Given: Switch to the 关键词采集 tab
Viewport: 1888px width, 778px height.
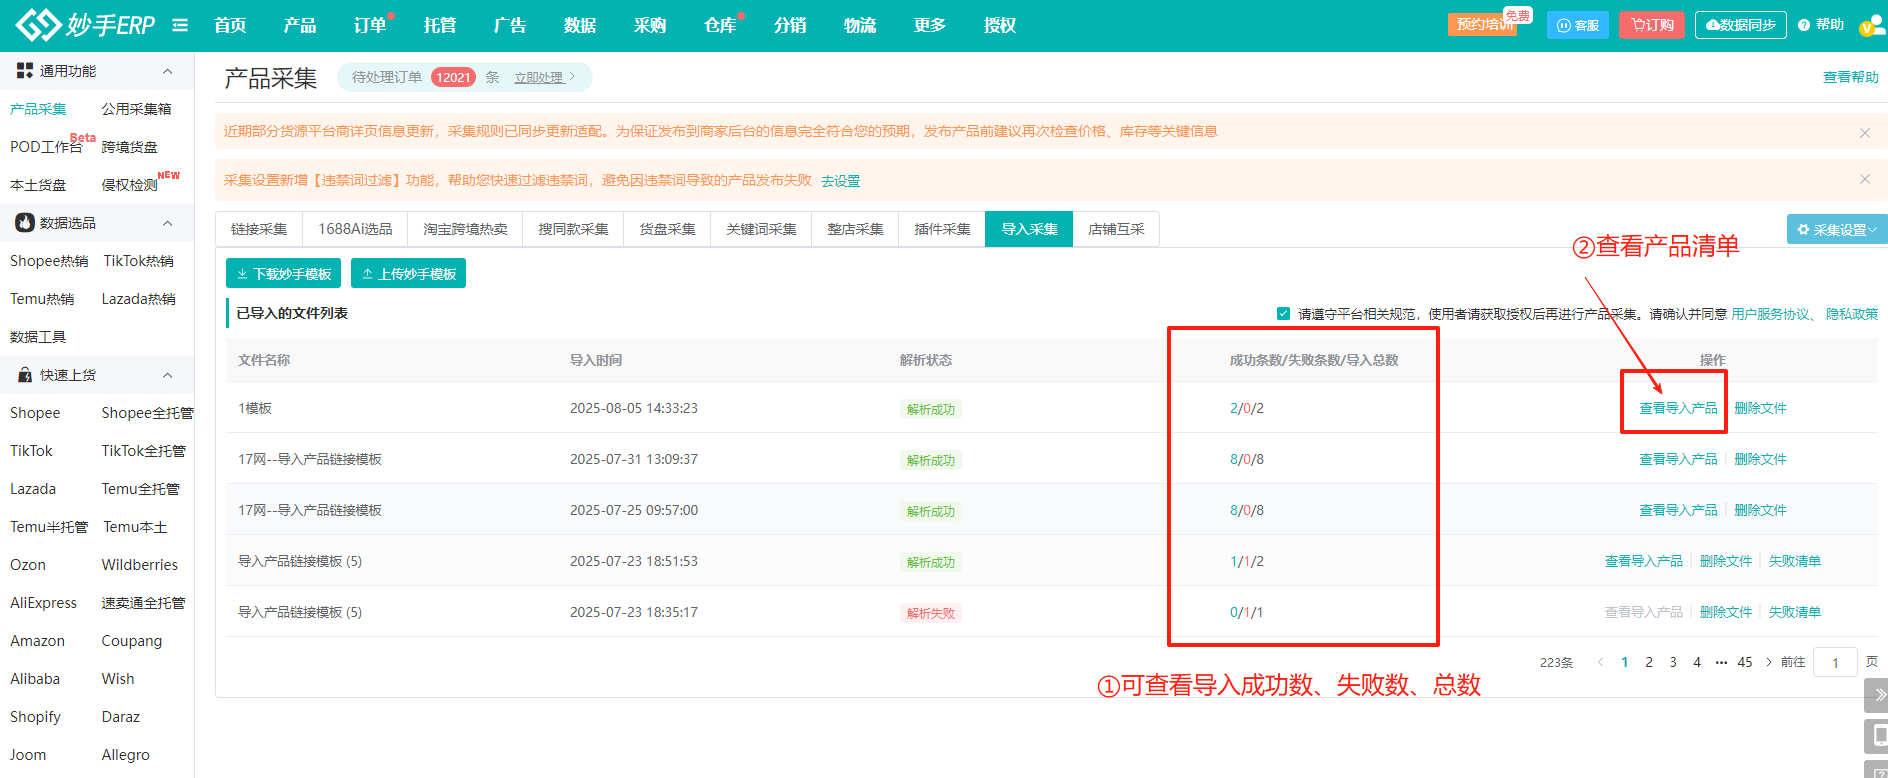Looking at the screenshot, I should (761, 229).
